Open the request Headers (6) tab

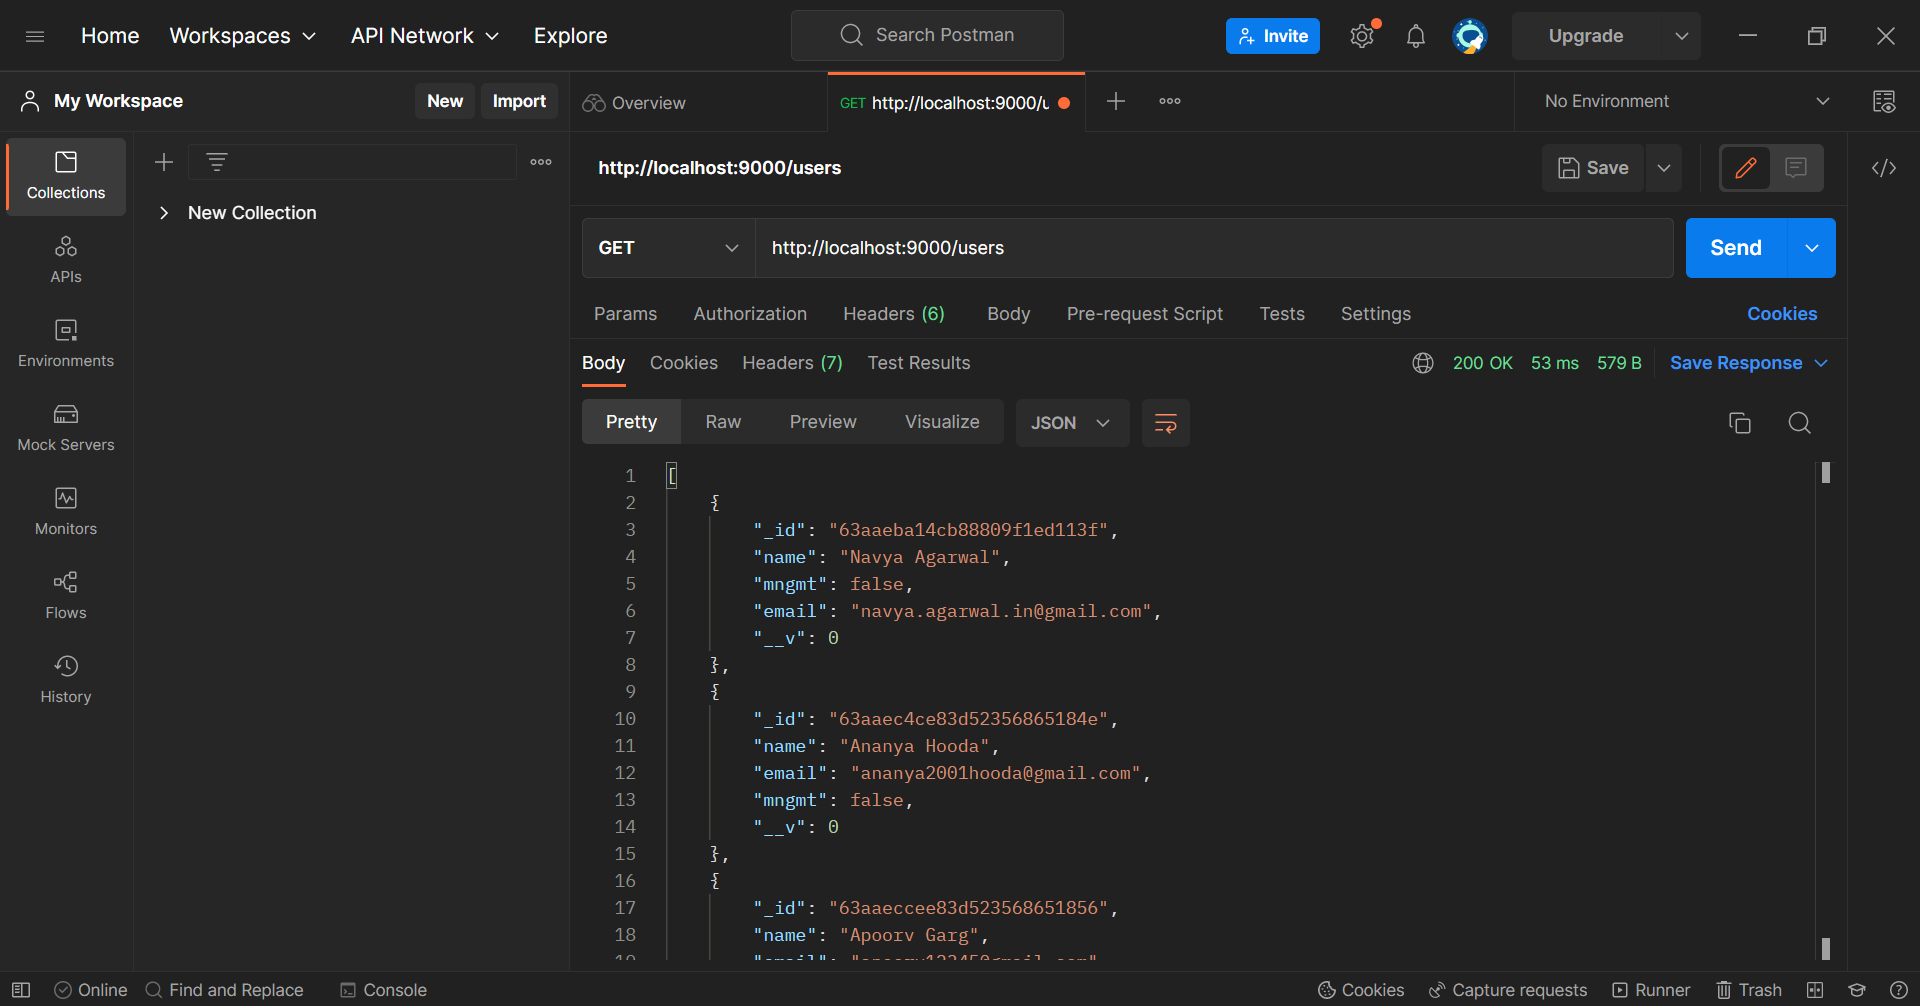pos(894,314)
